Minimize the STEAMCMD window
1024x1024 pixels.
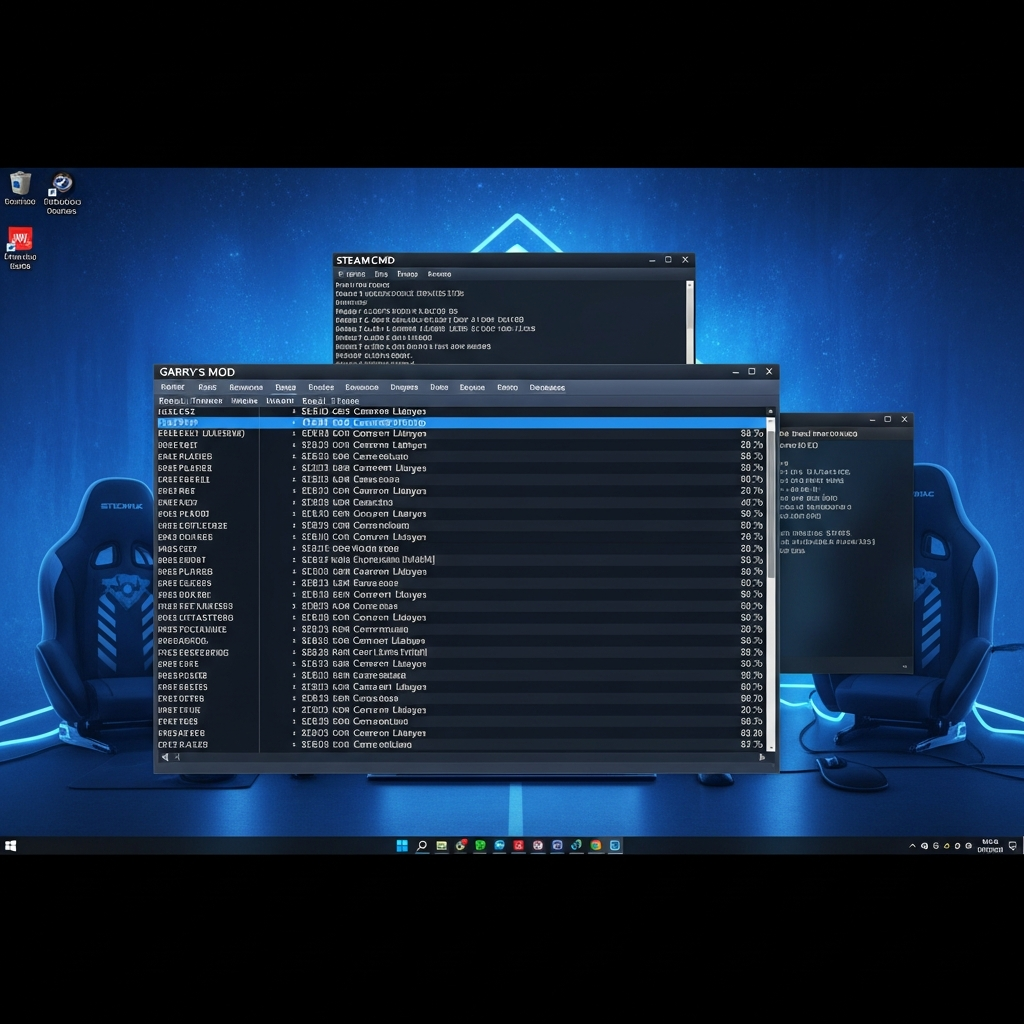tap(652, 260)
